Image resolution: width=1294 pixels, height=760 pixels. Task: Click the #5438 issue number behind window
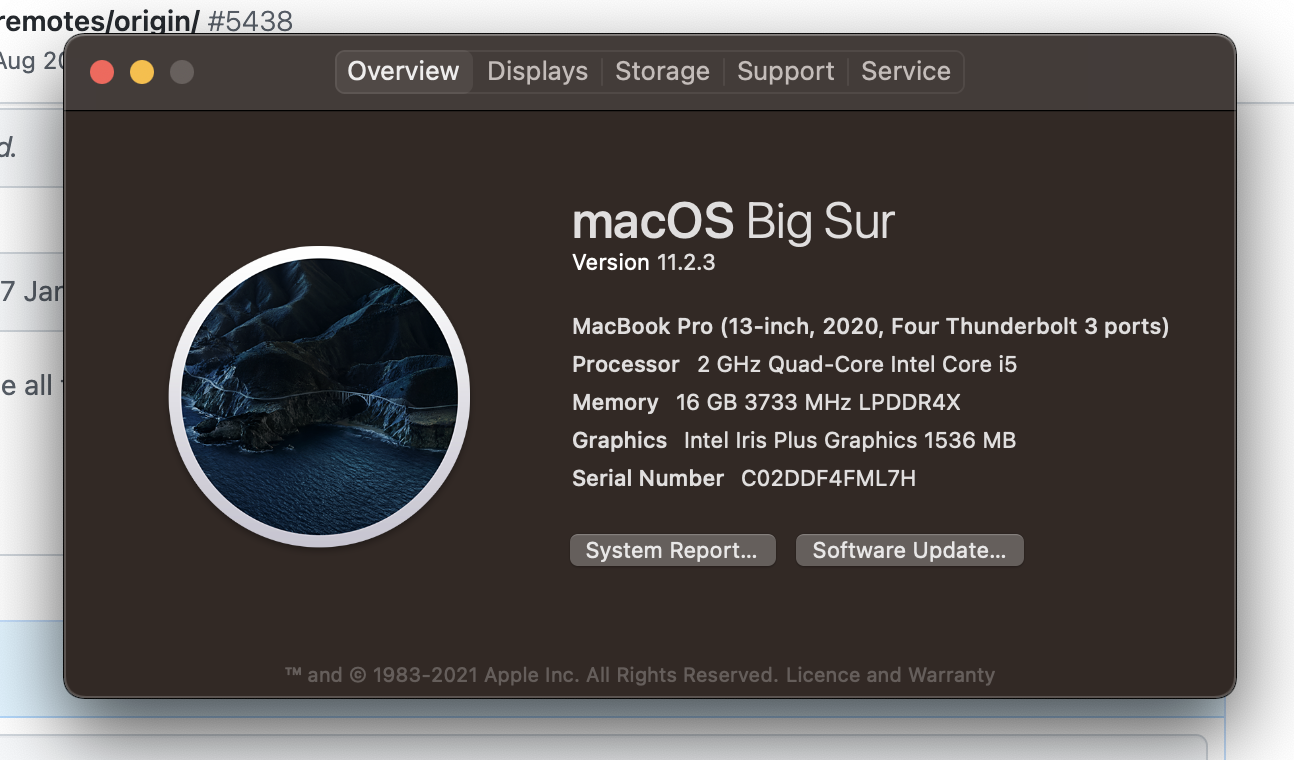pos(250,20)
